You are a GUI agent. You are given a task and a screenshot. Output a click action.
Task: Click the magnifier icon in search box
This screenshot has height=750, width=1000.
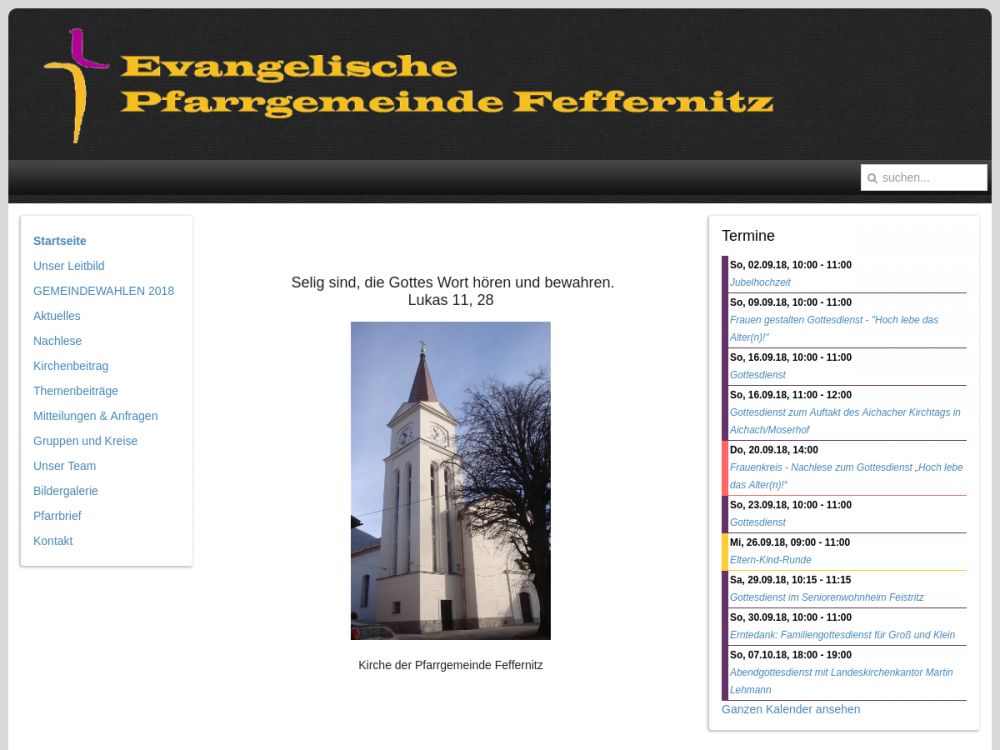pyautogui.click(x=872, y=178)
